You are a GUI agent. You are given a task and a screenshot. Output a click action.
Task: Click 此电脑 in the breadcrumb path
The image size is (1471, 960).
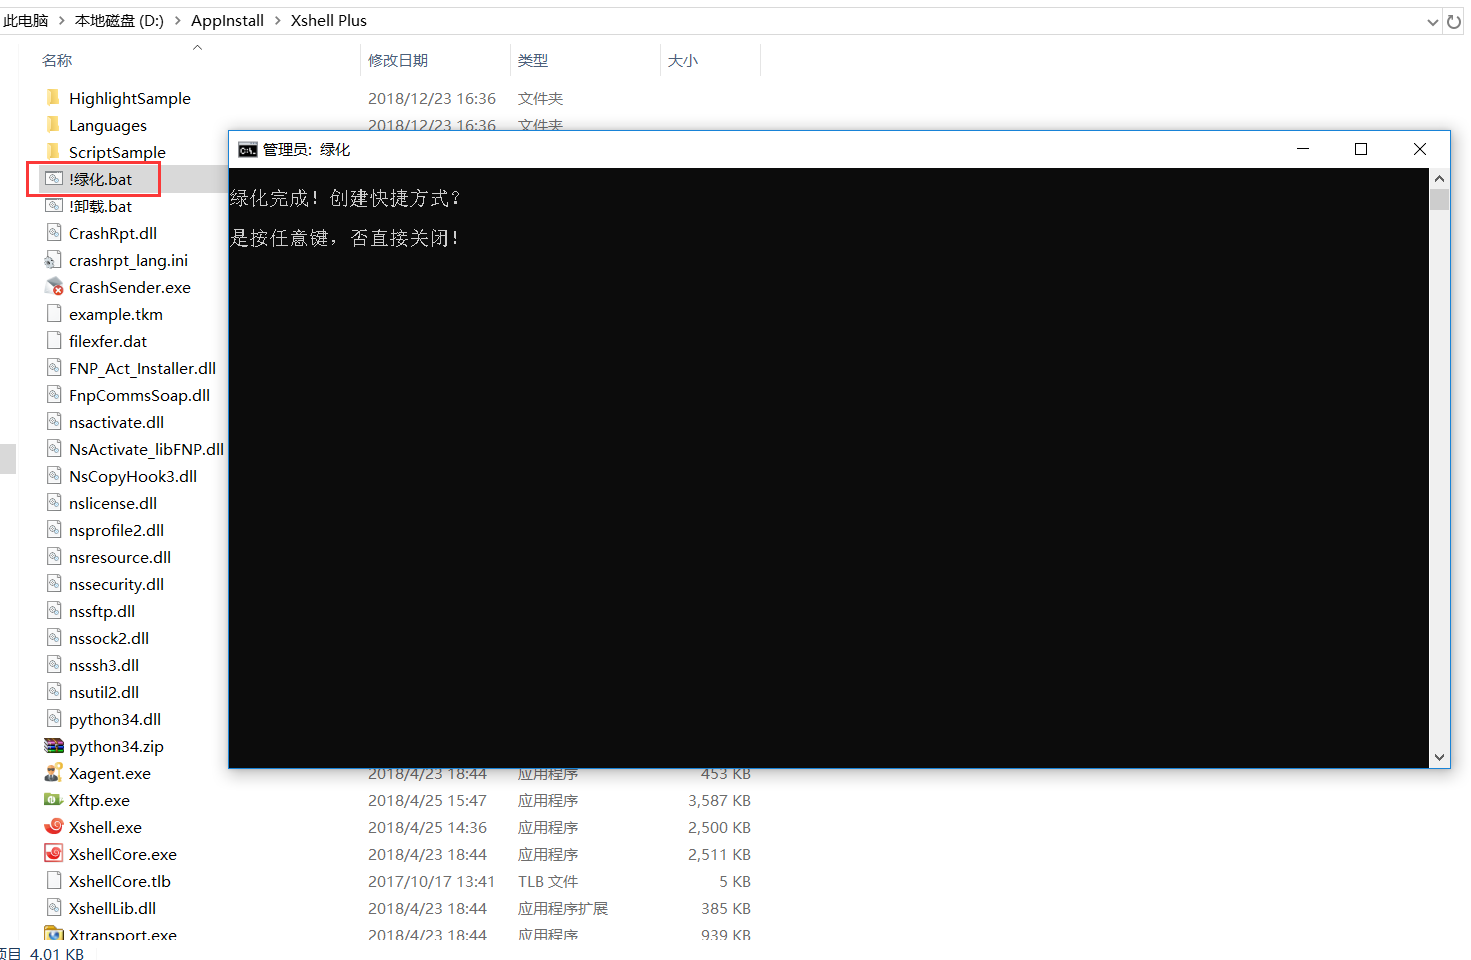pos(26,20)
